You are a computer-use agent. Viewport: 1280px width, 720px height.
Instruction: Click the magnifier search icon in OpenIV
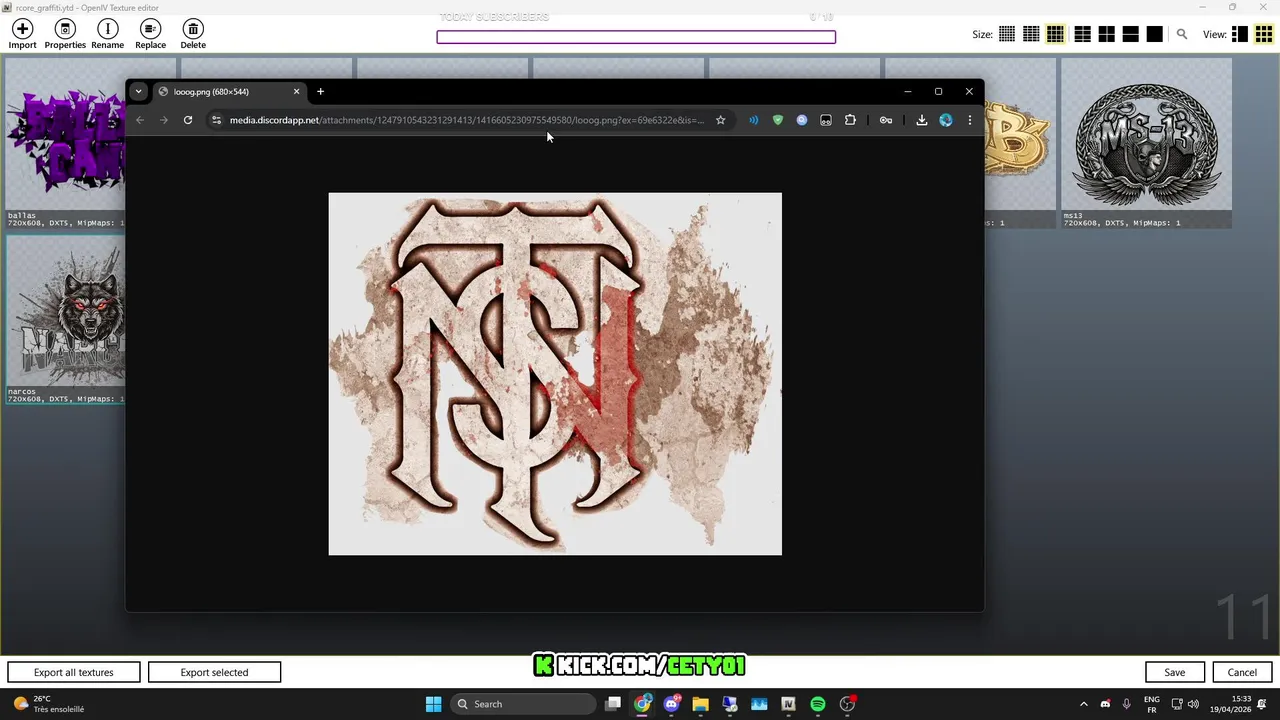pos(1182,34)
